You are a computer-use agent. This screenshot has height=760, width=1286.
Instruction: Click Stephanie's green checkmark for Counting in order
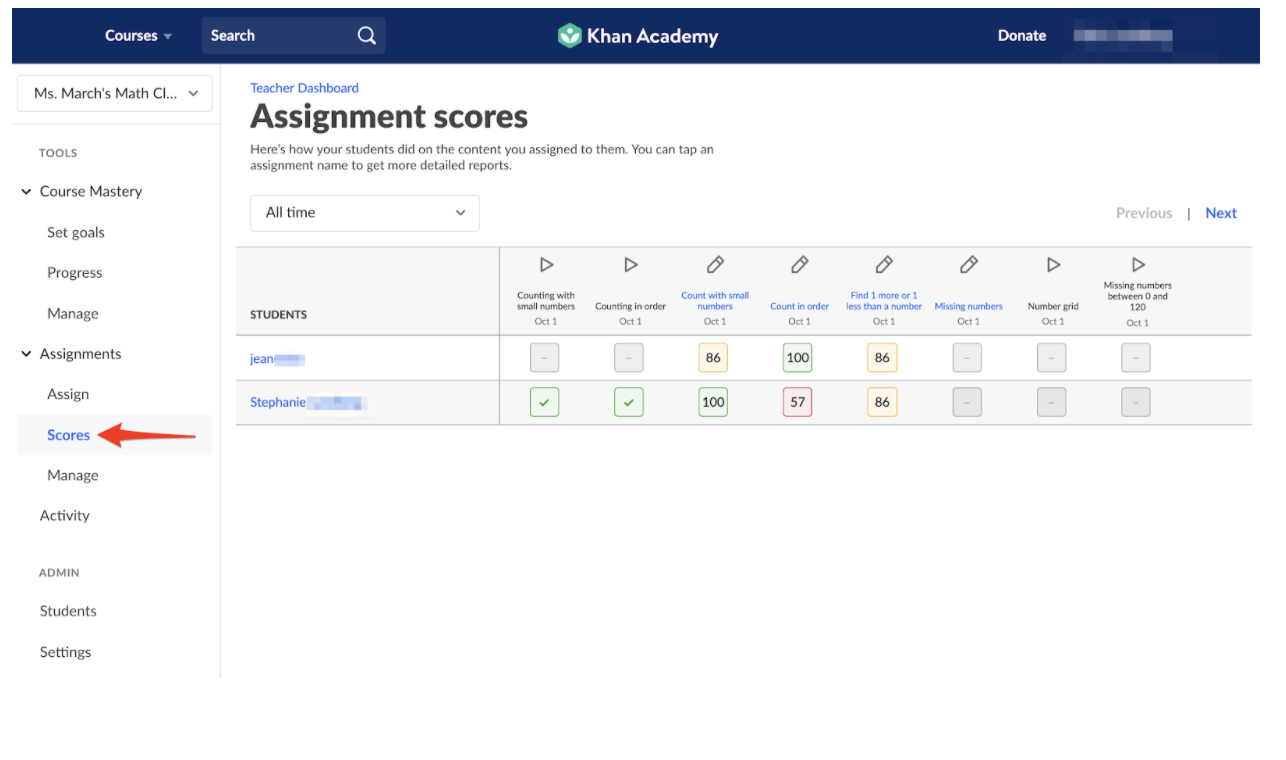(x=629, y=402)
